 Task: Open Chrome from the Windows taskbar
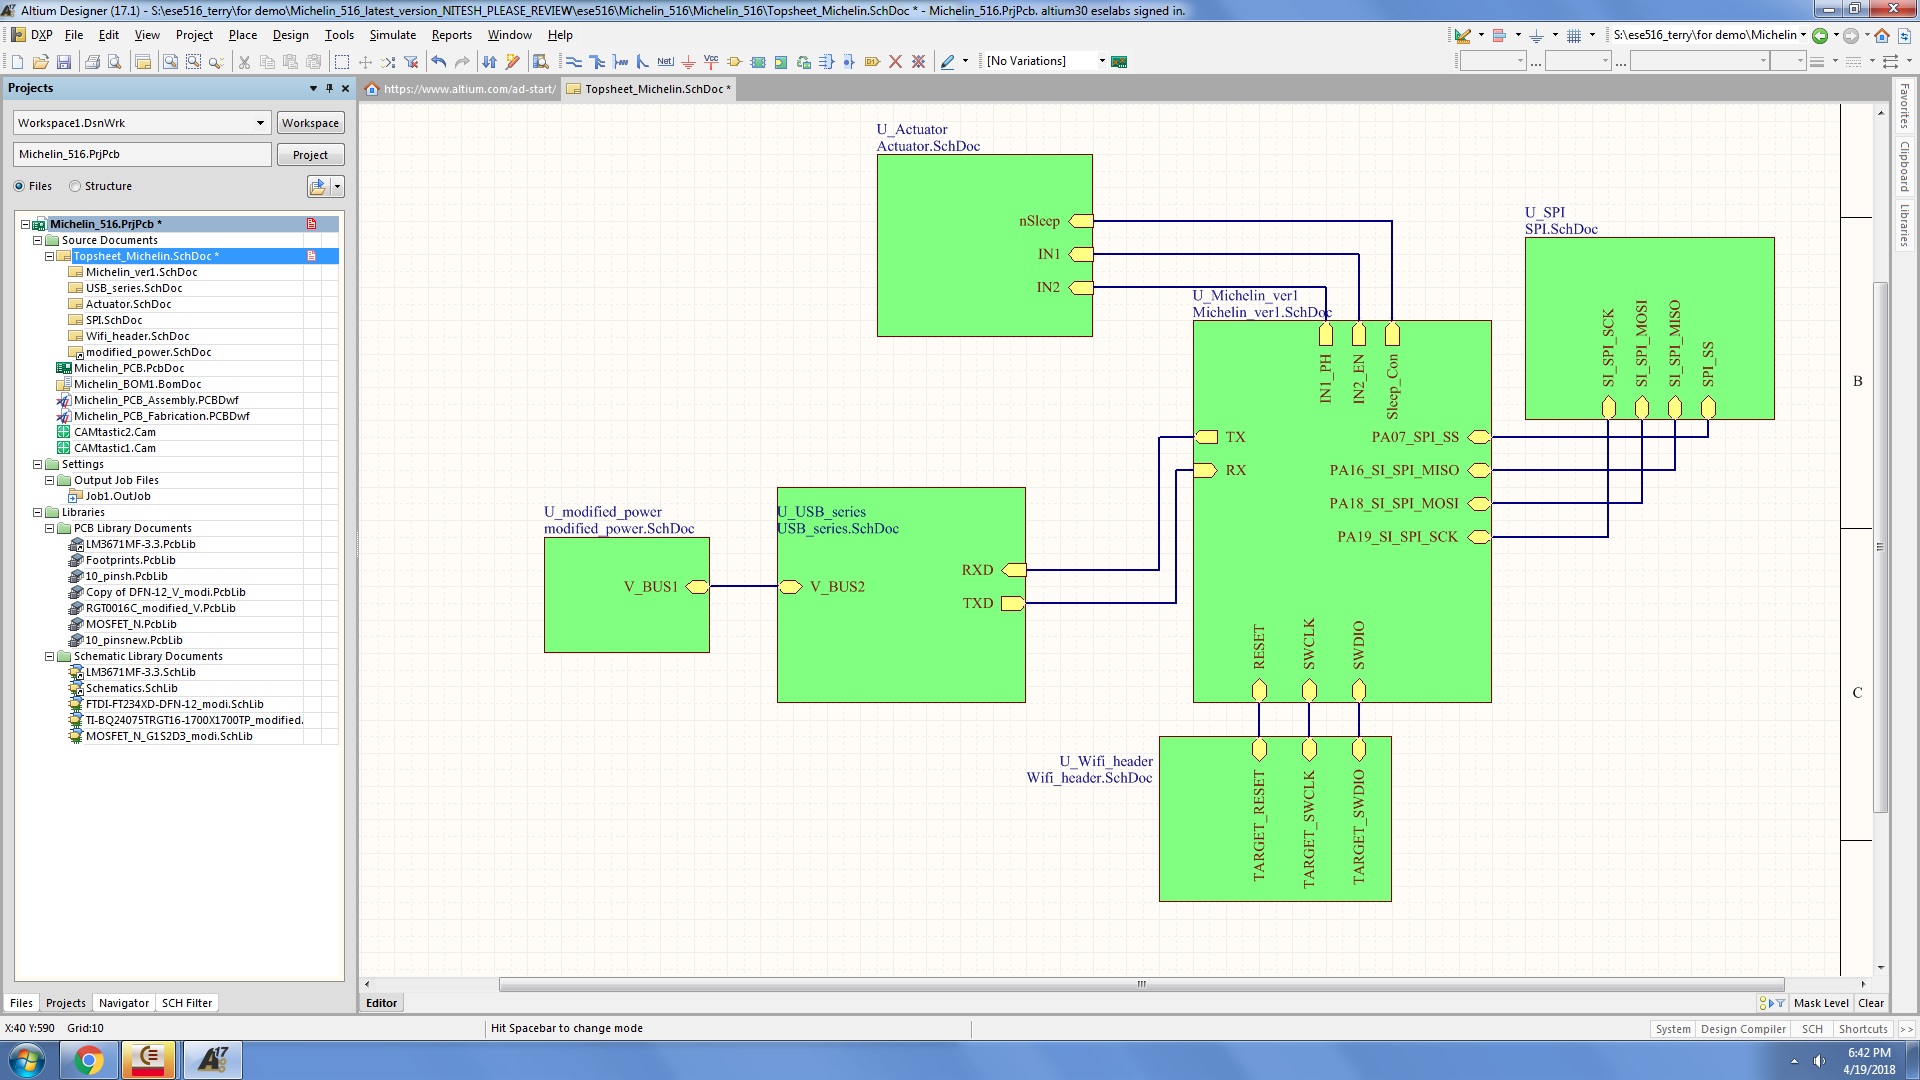[x=88, y=1060]
